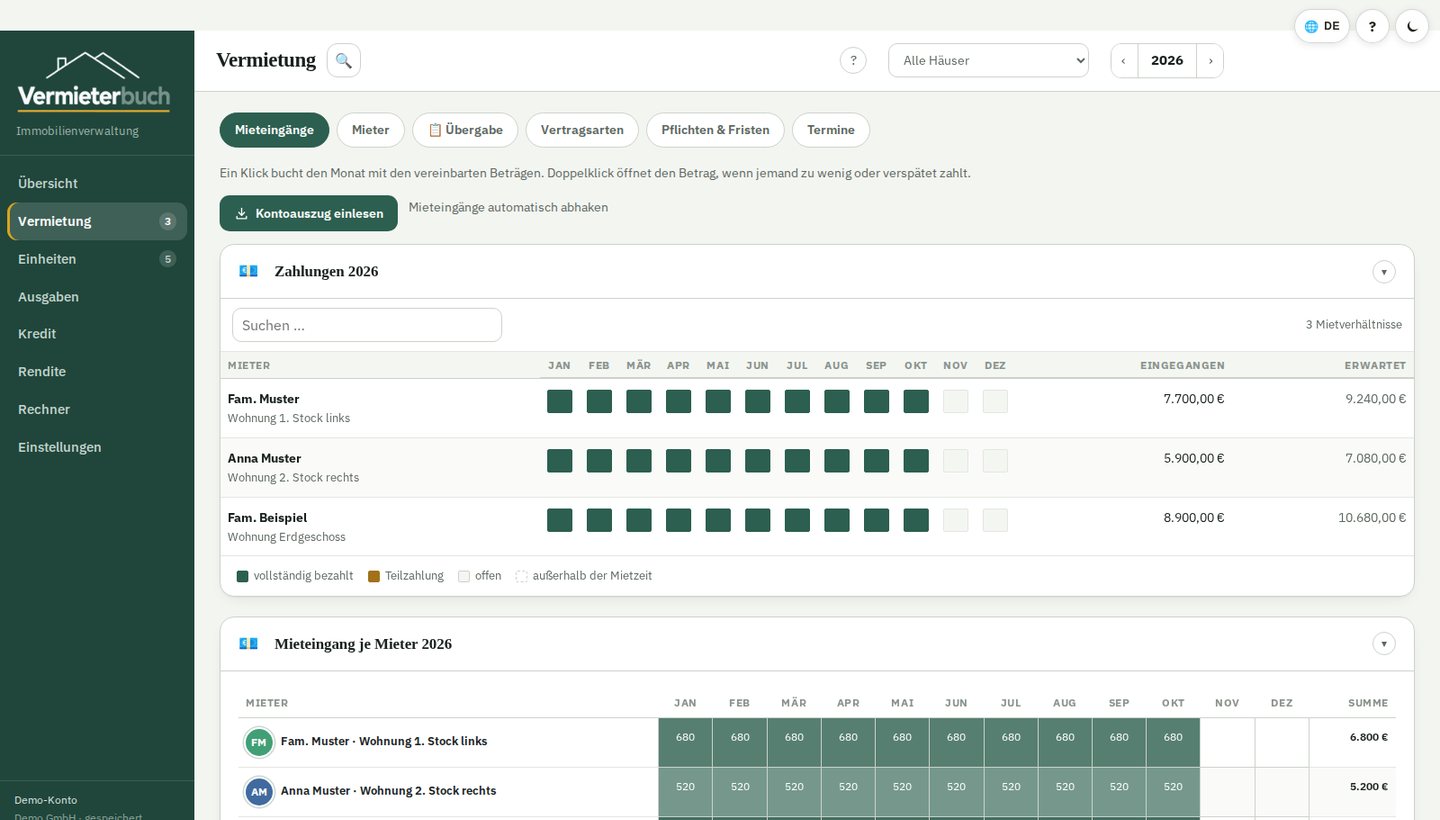Click Fam. Beispiel tenant name in Zahlungen
The height and width of the screenshot is (820, 1440).
click(x=267, y=518)
